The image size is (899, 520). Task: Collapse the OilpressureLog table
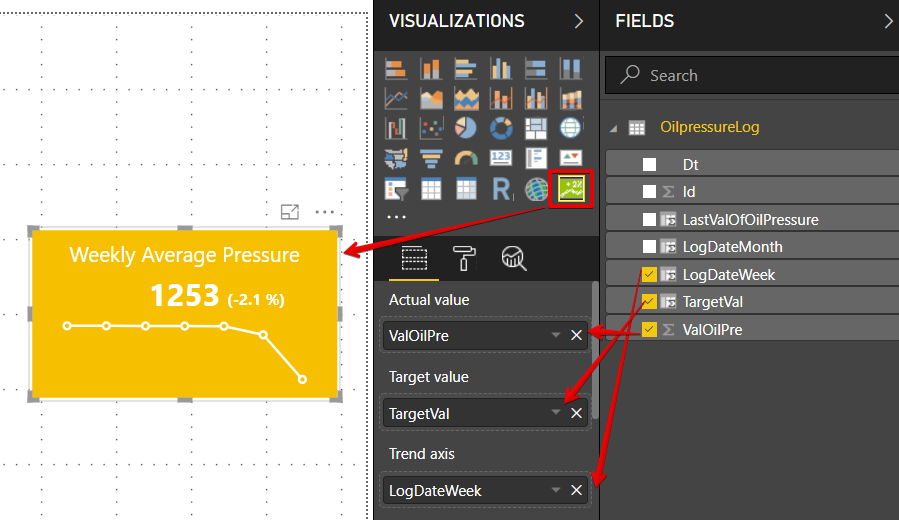[x=612, y=128]
